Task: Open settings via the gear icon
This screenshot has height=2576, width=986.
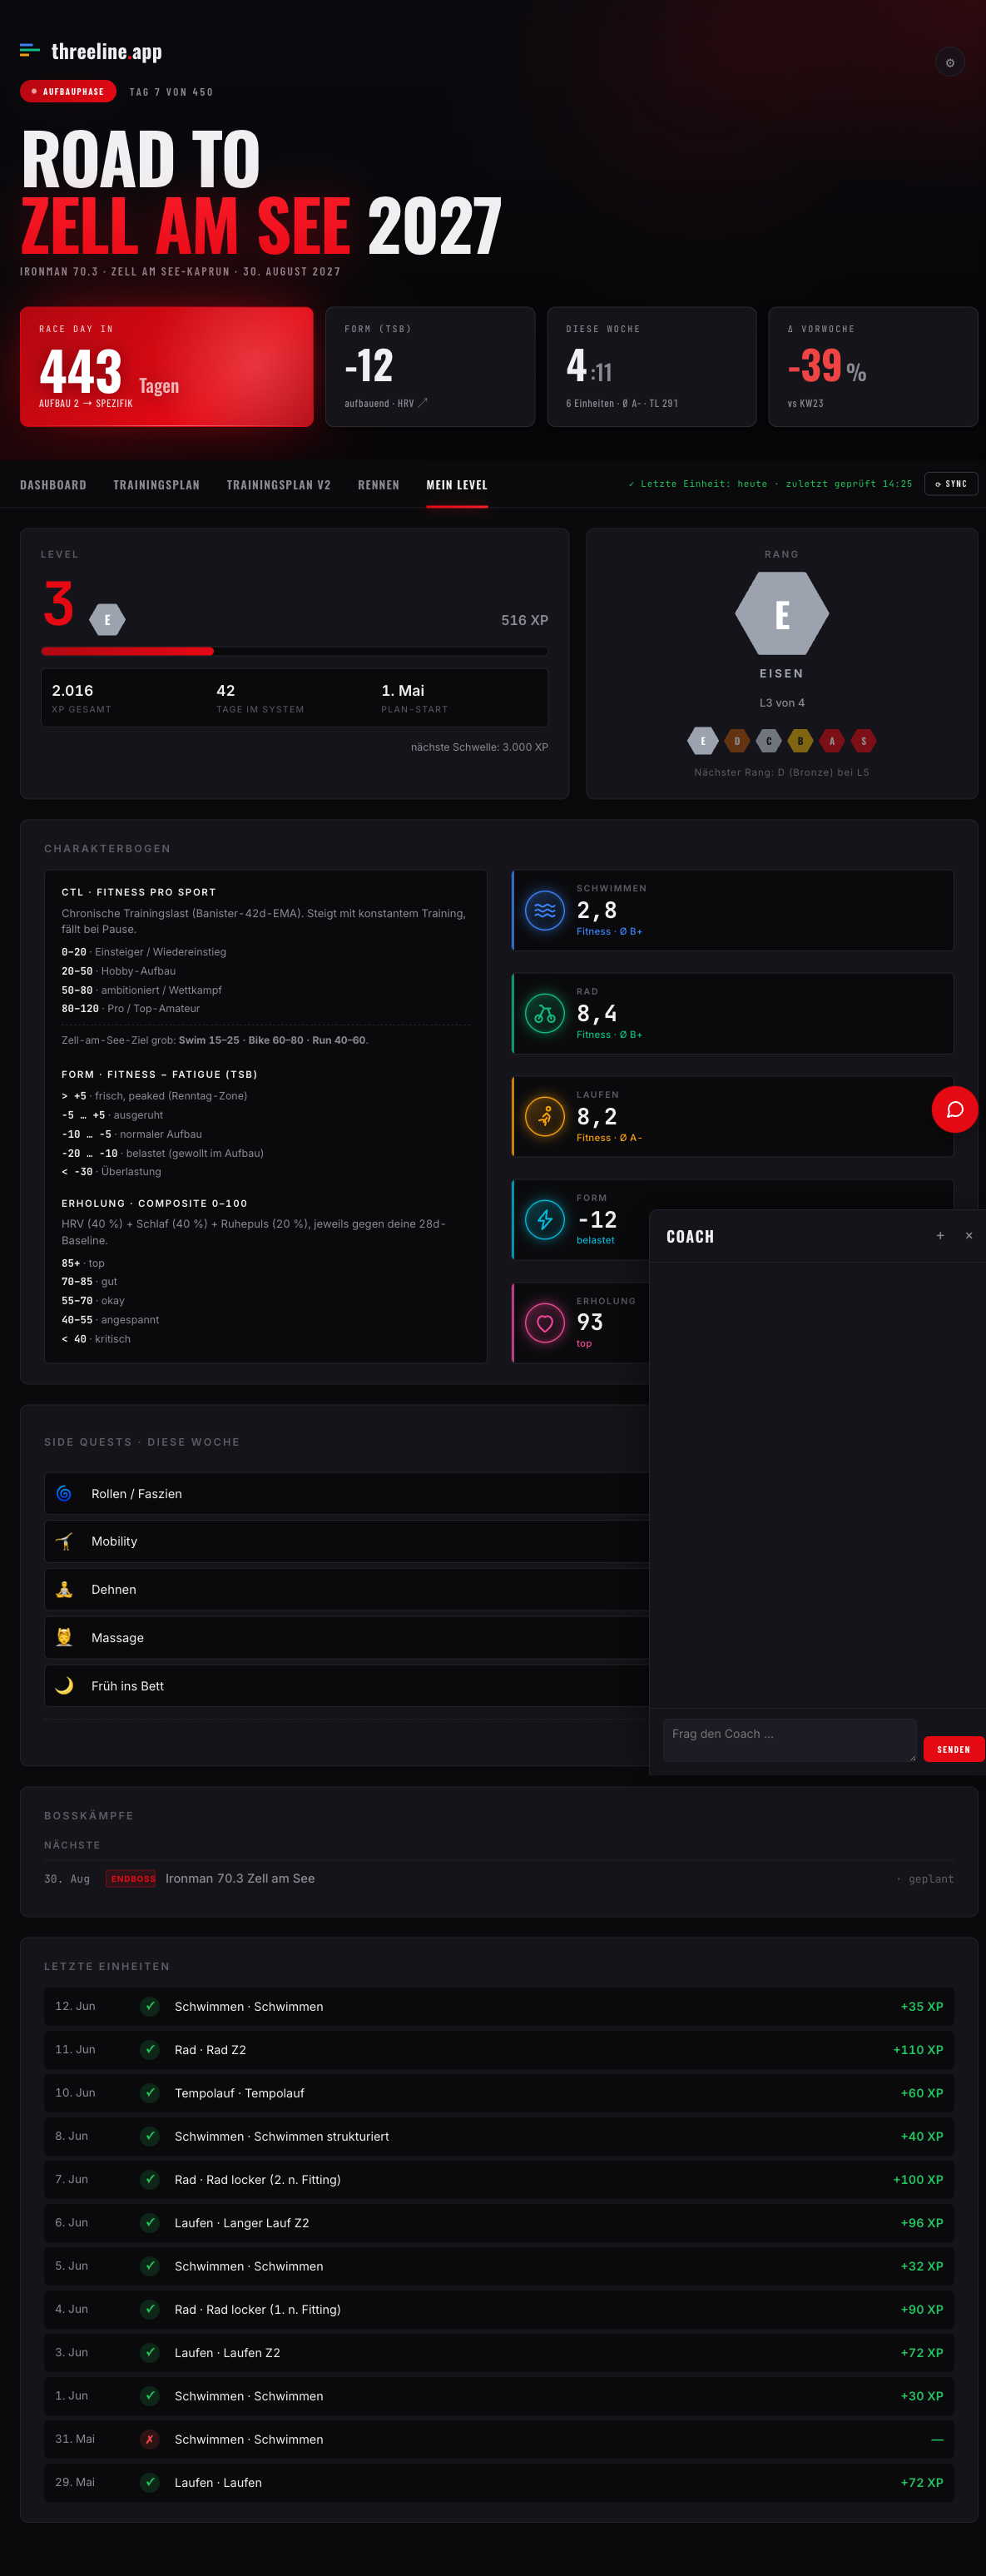Action: coord(949,62)
